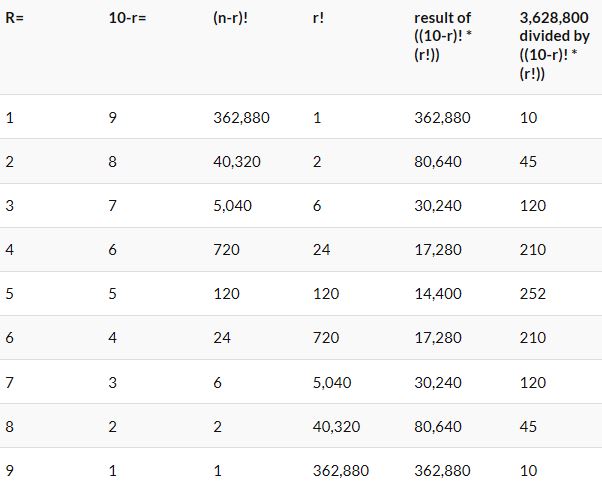602x489 pixels.
Task: Click the "R=" column header
Action: (x=14, y=18)
